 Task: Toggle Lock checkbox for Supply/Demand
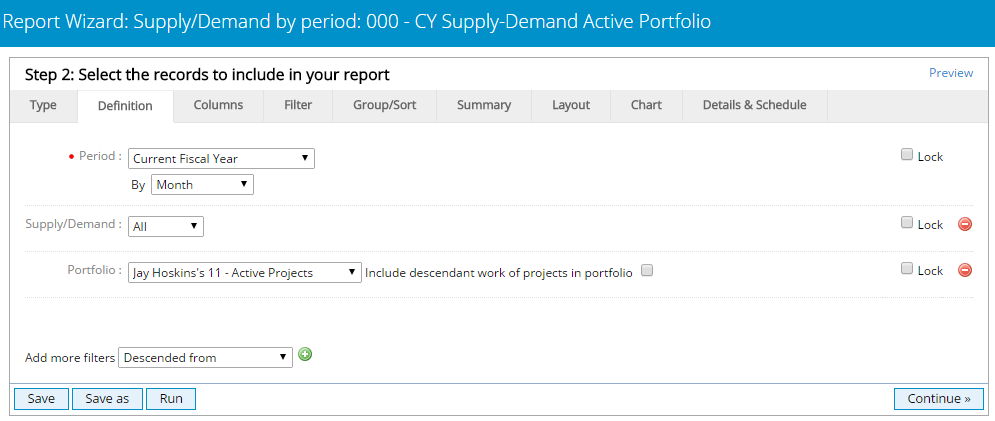906,224
